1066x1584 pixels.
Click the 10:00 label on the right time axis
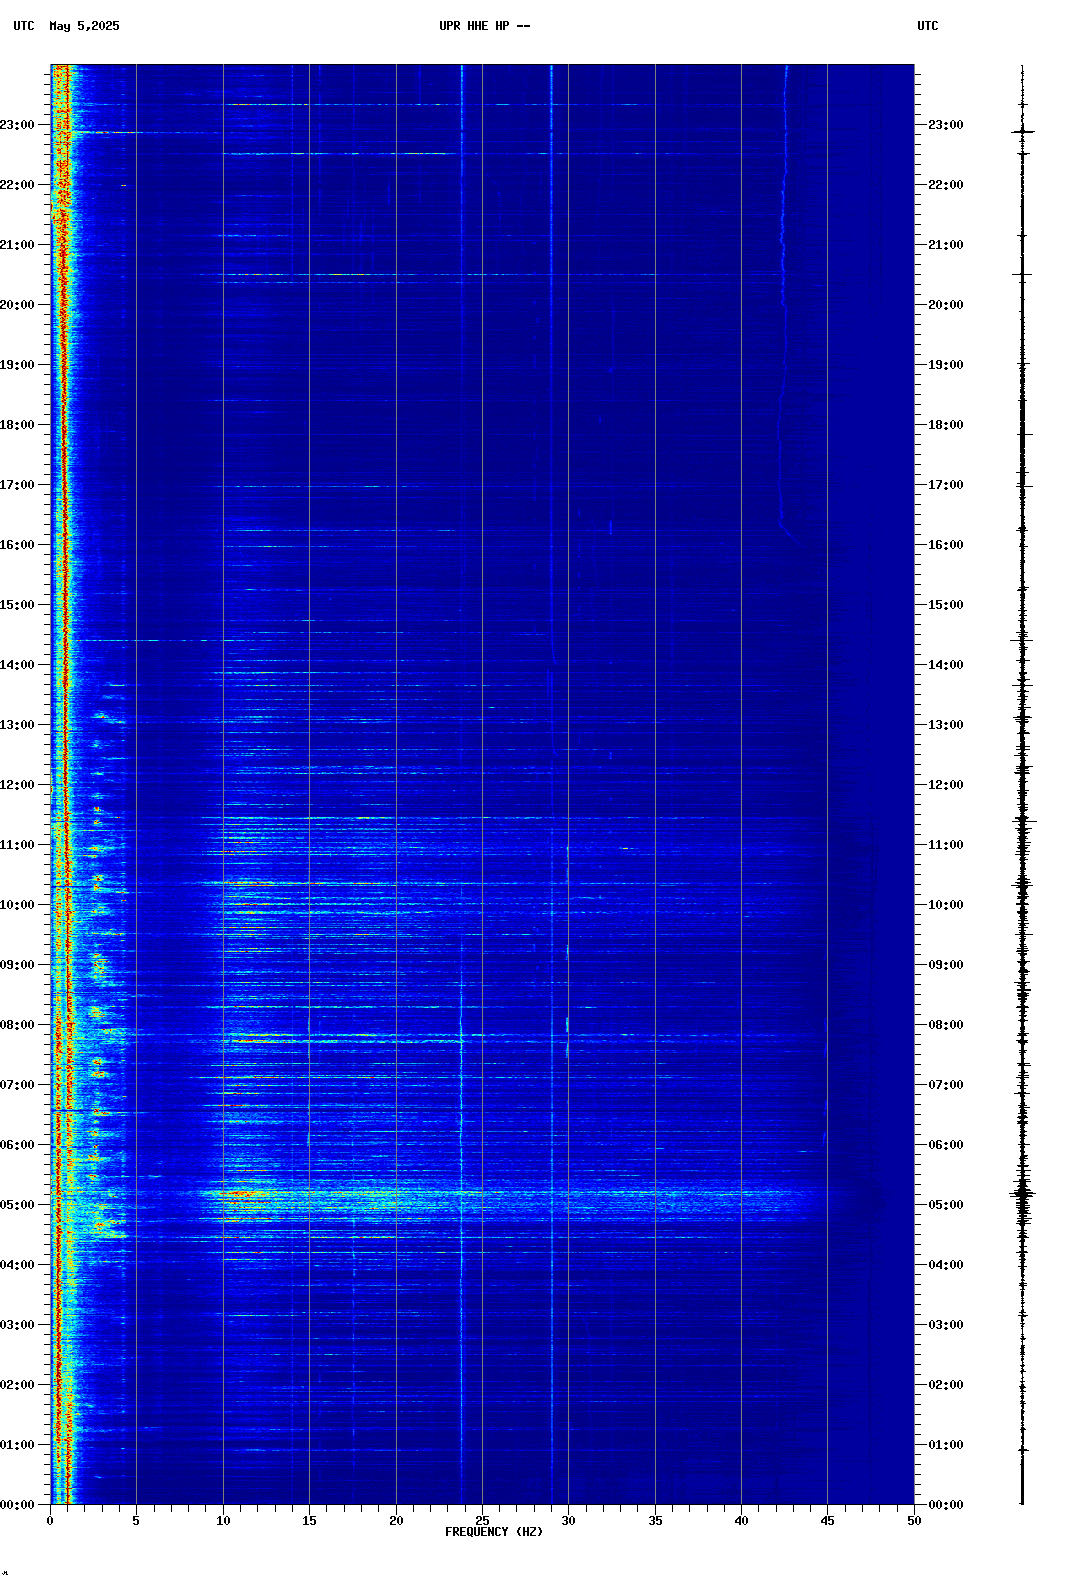tap(946, 905)
